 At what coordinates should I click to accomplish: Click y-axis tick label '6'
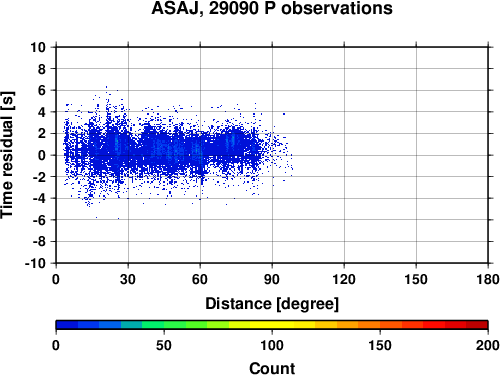[x=42, y=90]
